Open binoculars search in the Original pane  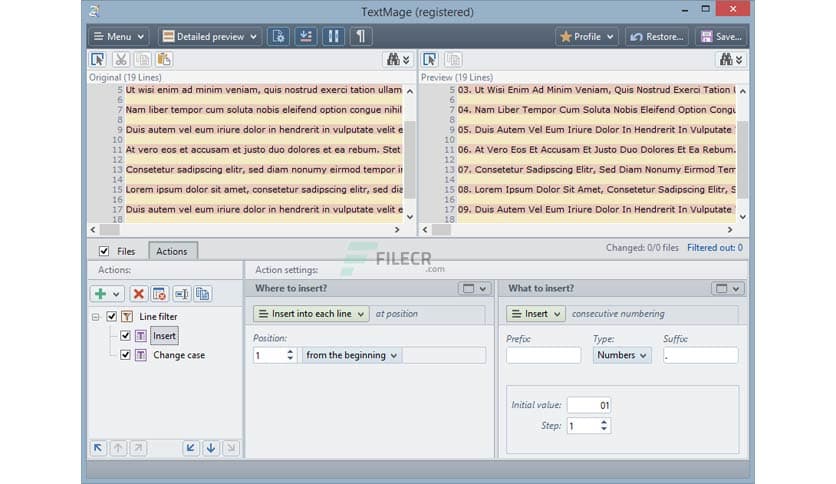click(398, 60)
